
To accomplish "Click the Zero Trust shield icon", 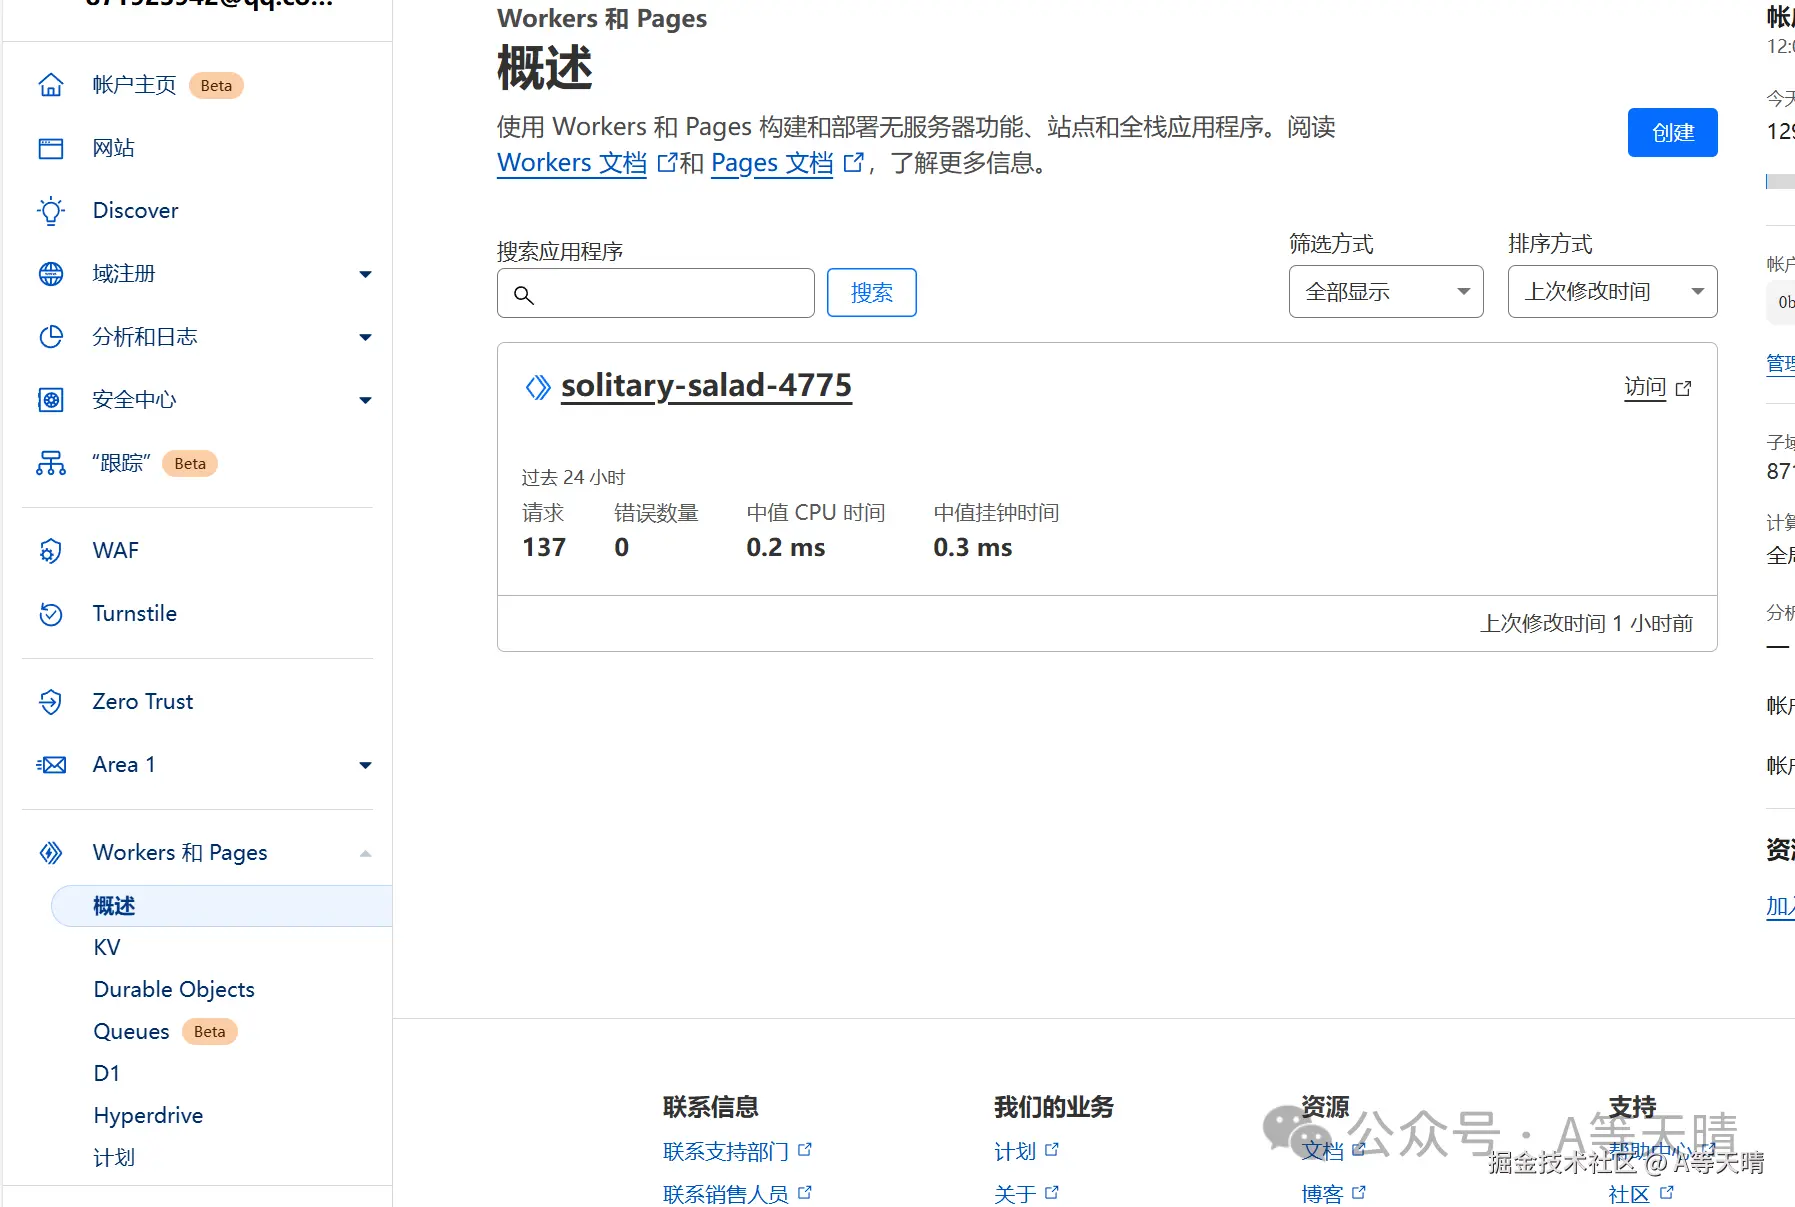I will coord(51,702).
